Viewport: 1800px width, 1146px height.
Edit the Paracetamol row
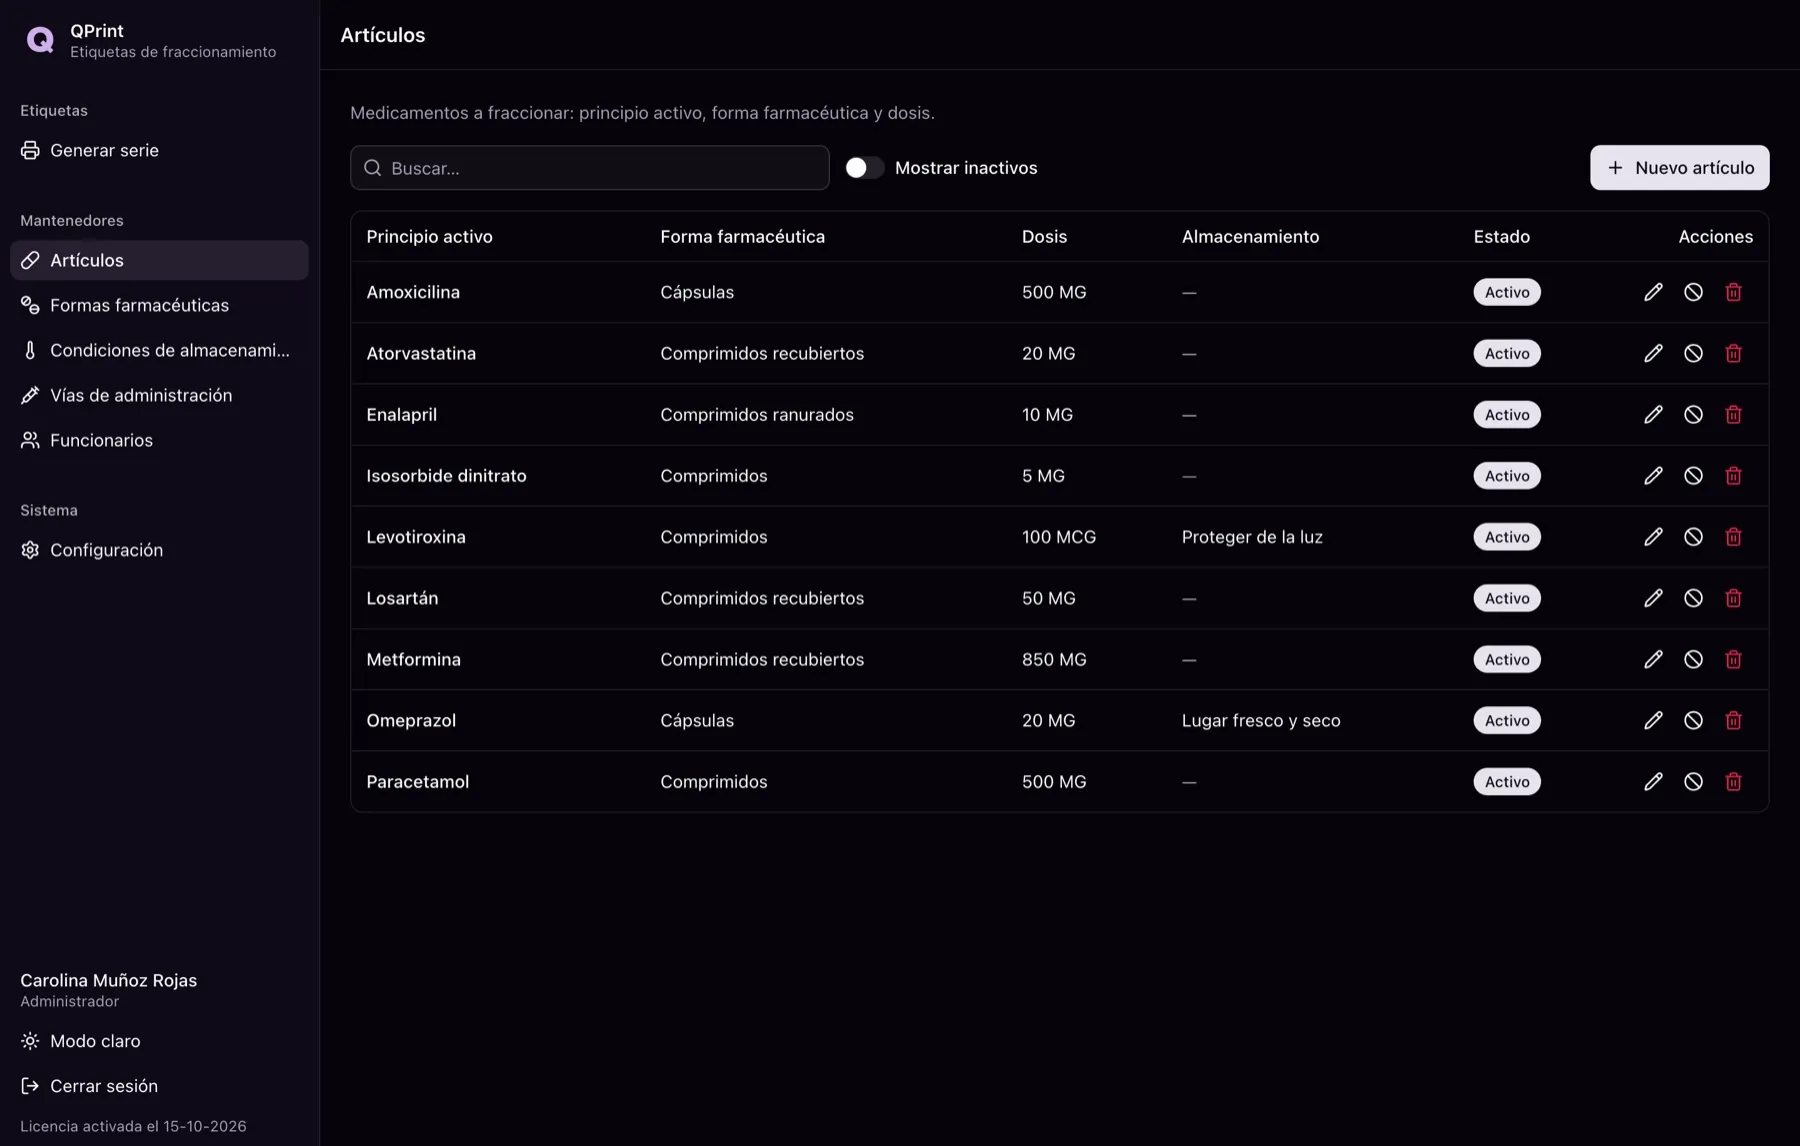coord(1653,782)
